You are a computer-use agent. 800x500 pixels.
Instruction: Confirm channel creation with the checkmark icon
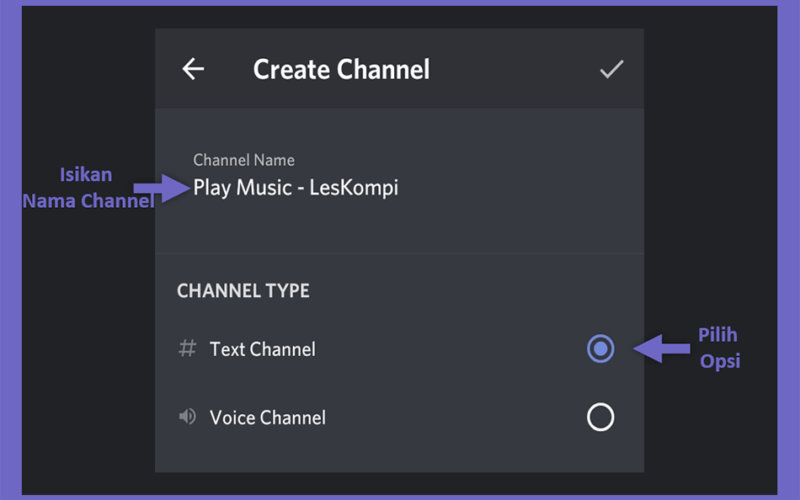point(611,69)
